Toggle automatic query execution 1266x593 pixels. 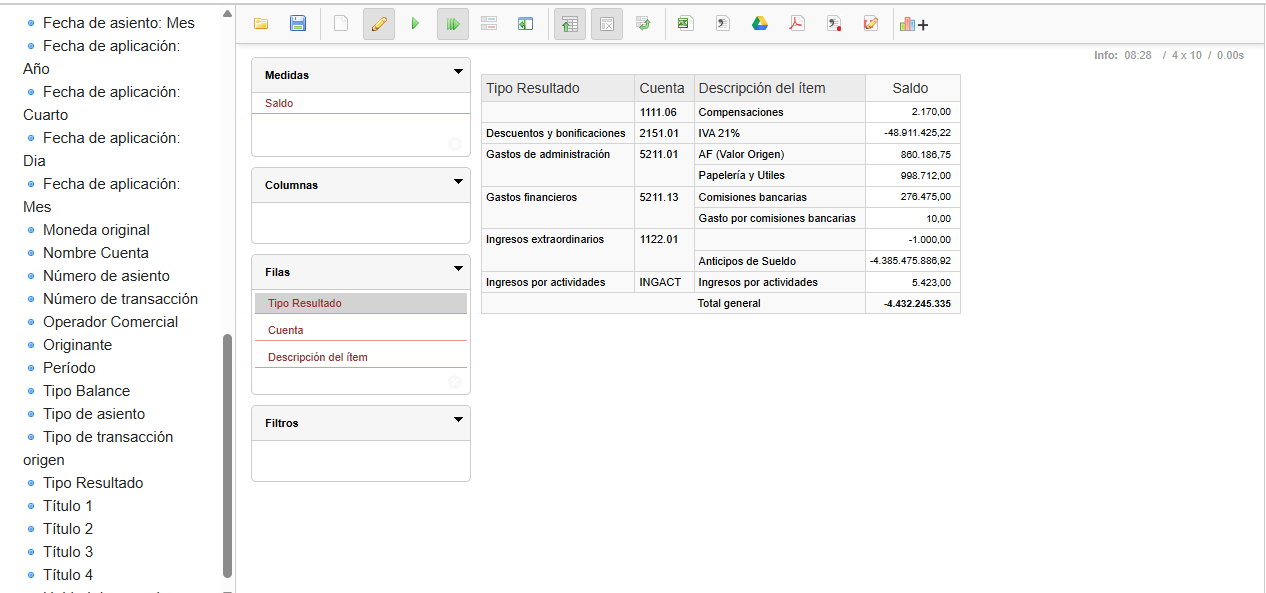tap(453, 24)
